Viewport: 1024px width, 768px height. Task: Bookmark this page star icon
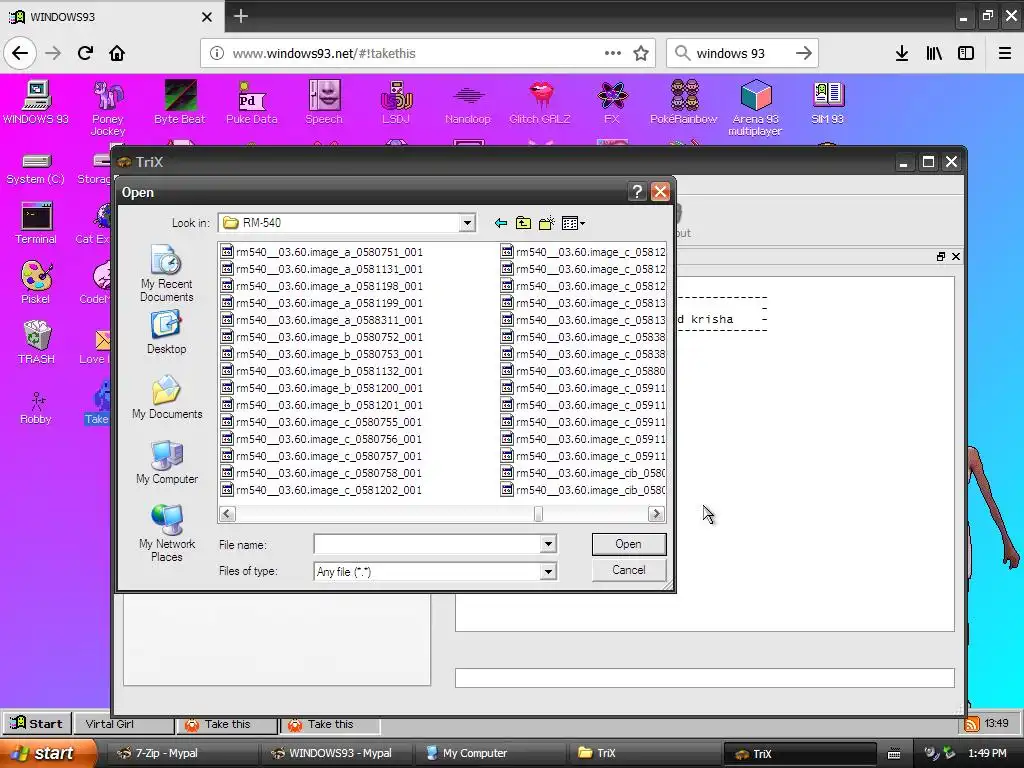(x=641, y=53)
